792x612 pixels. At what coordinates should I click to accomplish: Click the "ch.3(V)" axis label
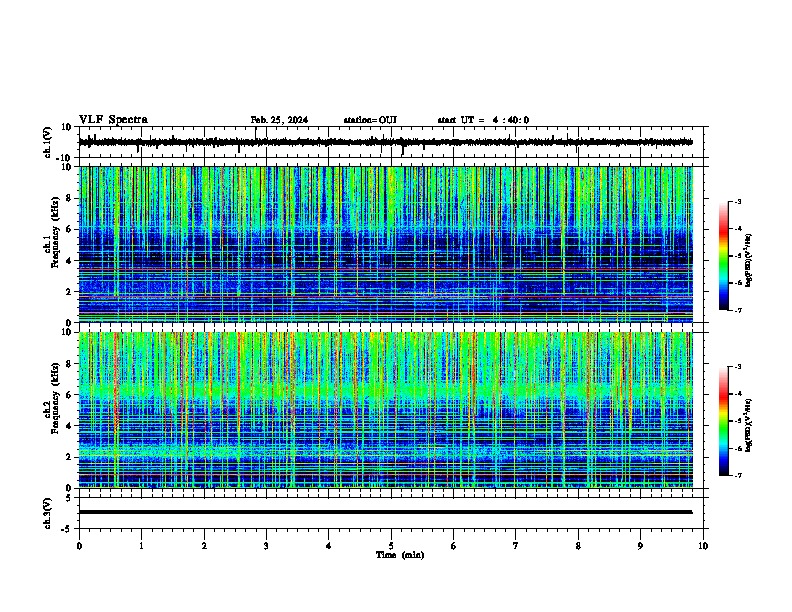coord(48,513)
